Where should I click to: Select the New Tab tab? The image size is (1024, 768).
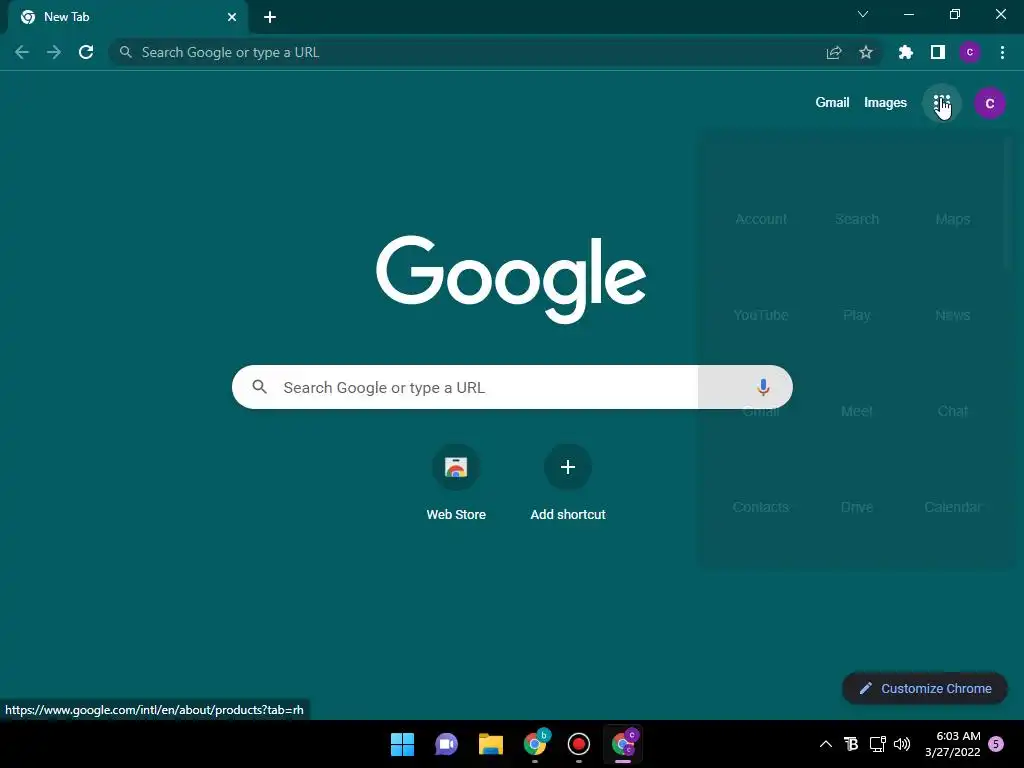pyautogui.click(x=127, y=17)
